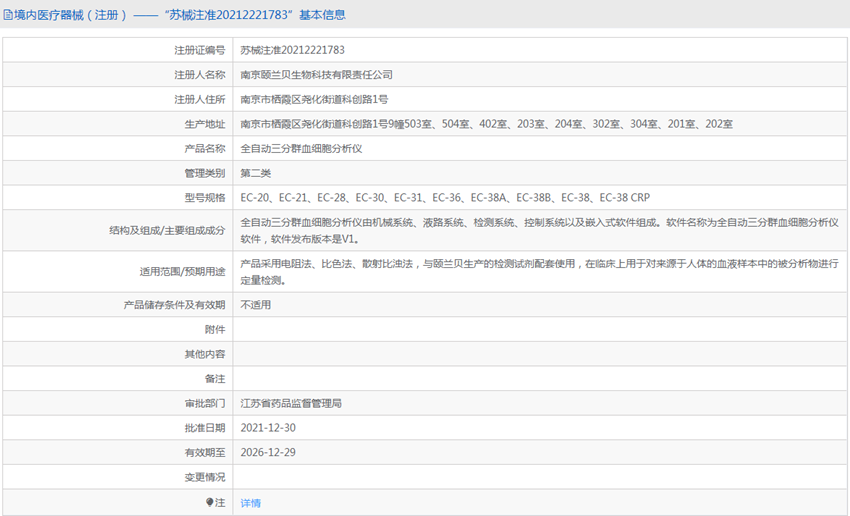Image resolution: width=850 pixels, height=516 pixels.
Task: Click the pin icon beside the 注 label
Action: pyautogui.click(x=209, y=502)
